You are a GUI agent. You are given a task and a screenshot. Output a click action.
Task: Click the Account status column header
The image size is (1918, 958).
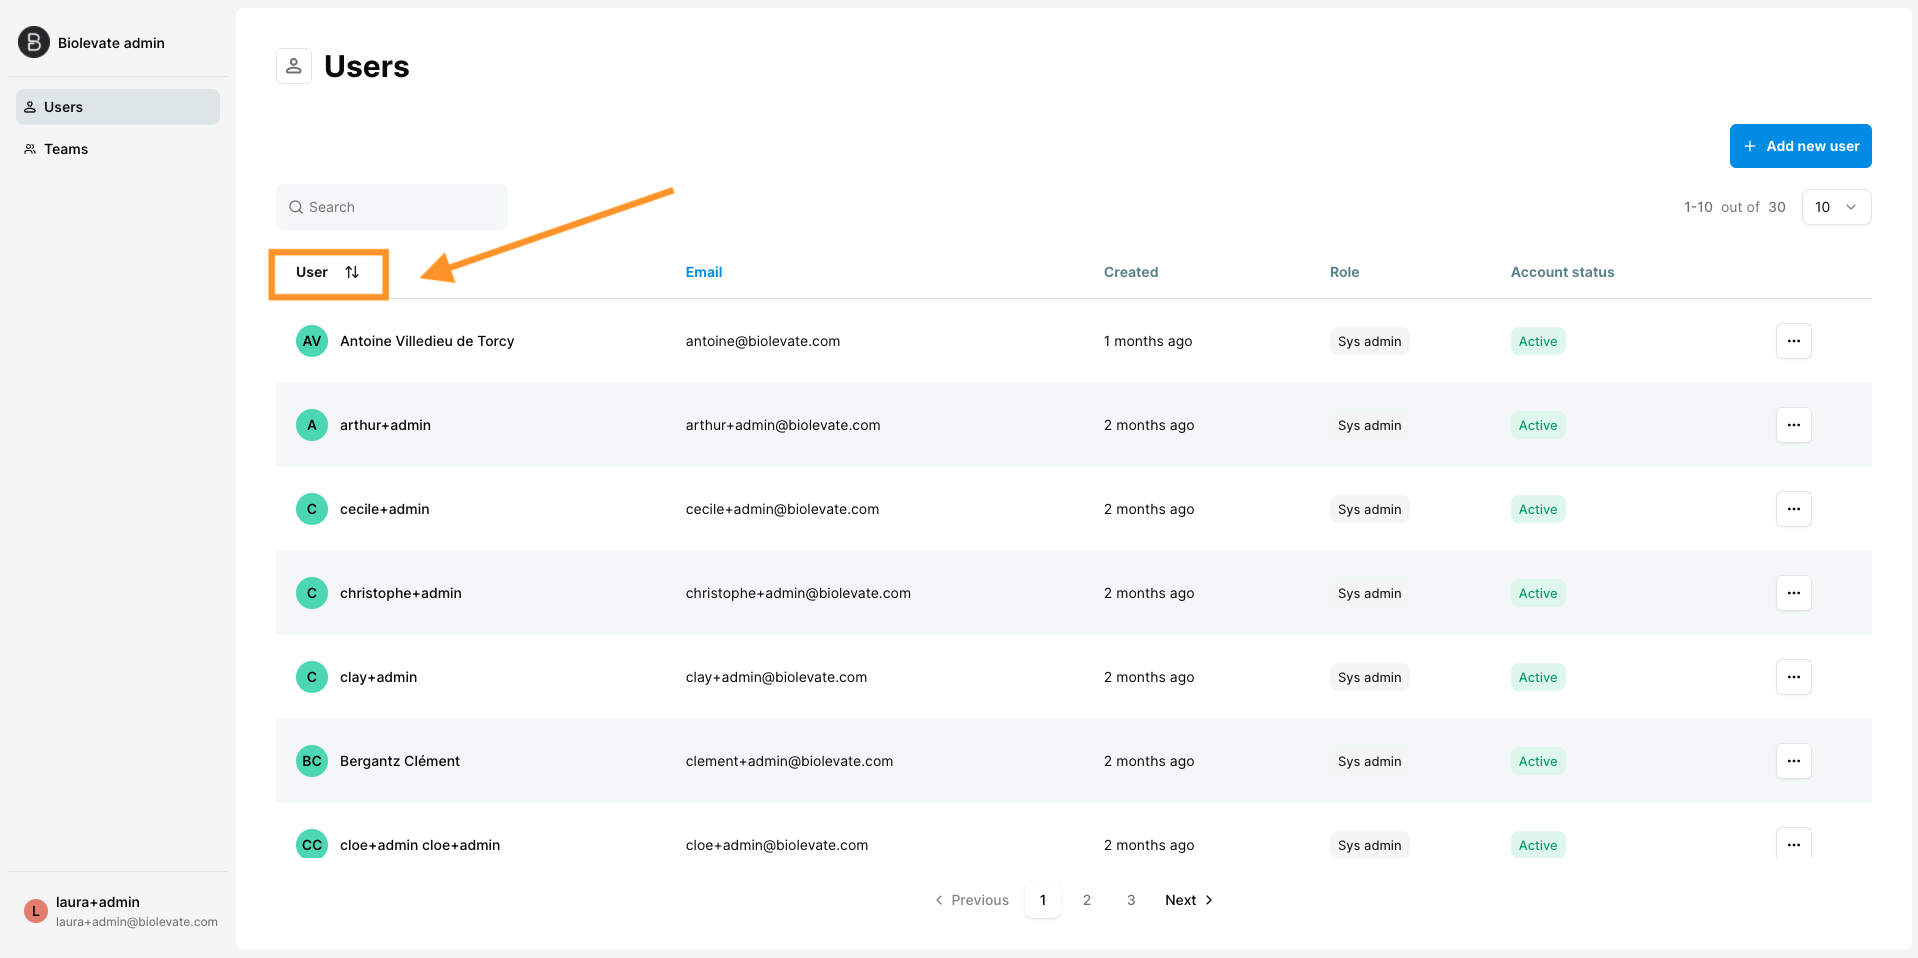click(x=1562, y=272)
